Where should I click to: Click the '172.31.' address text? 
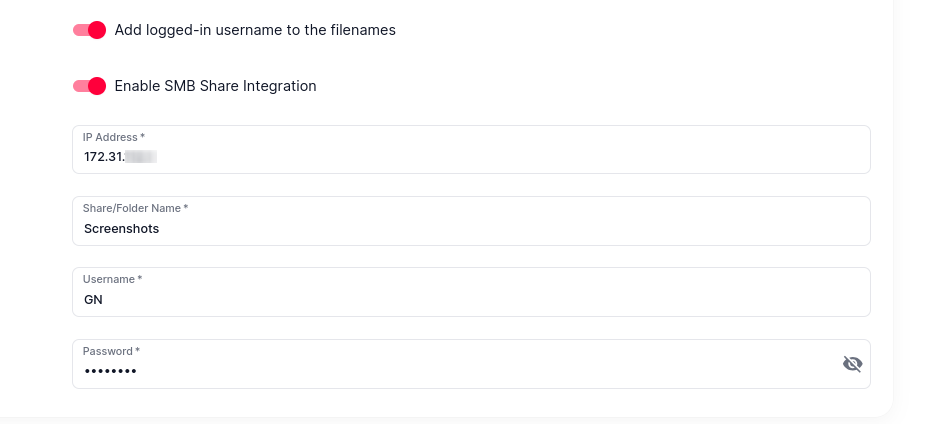[104, 157]
